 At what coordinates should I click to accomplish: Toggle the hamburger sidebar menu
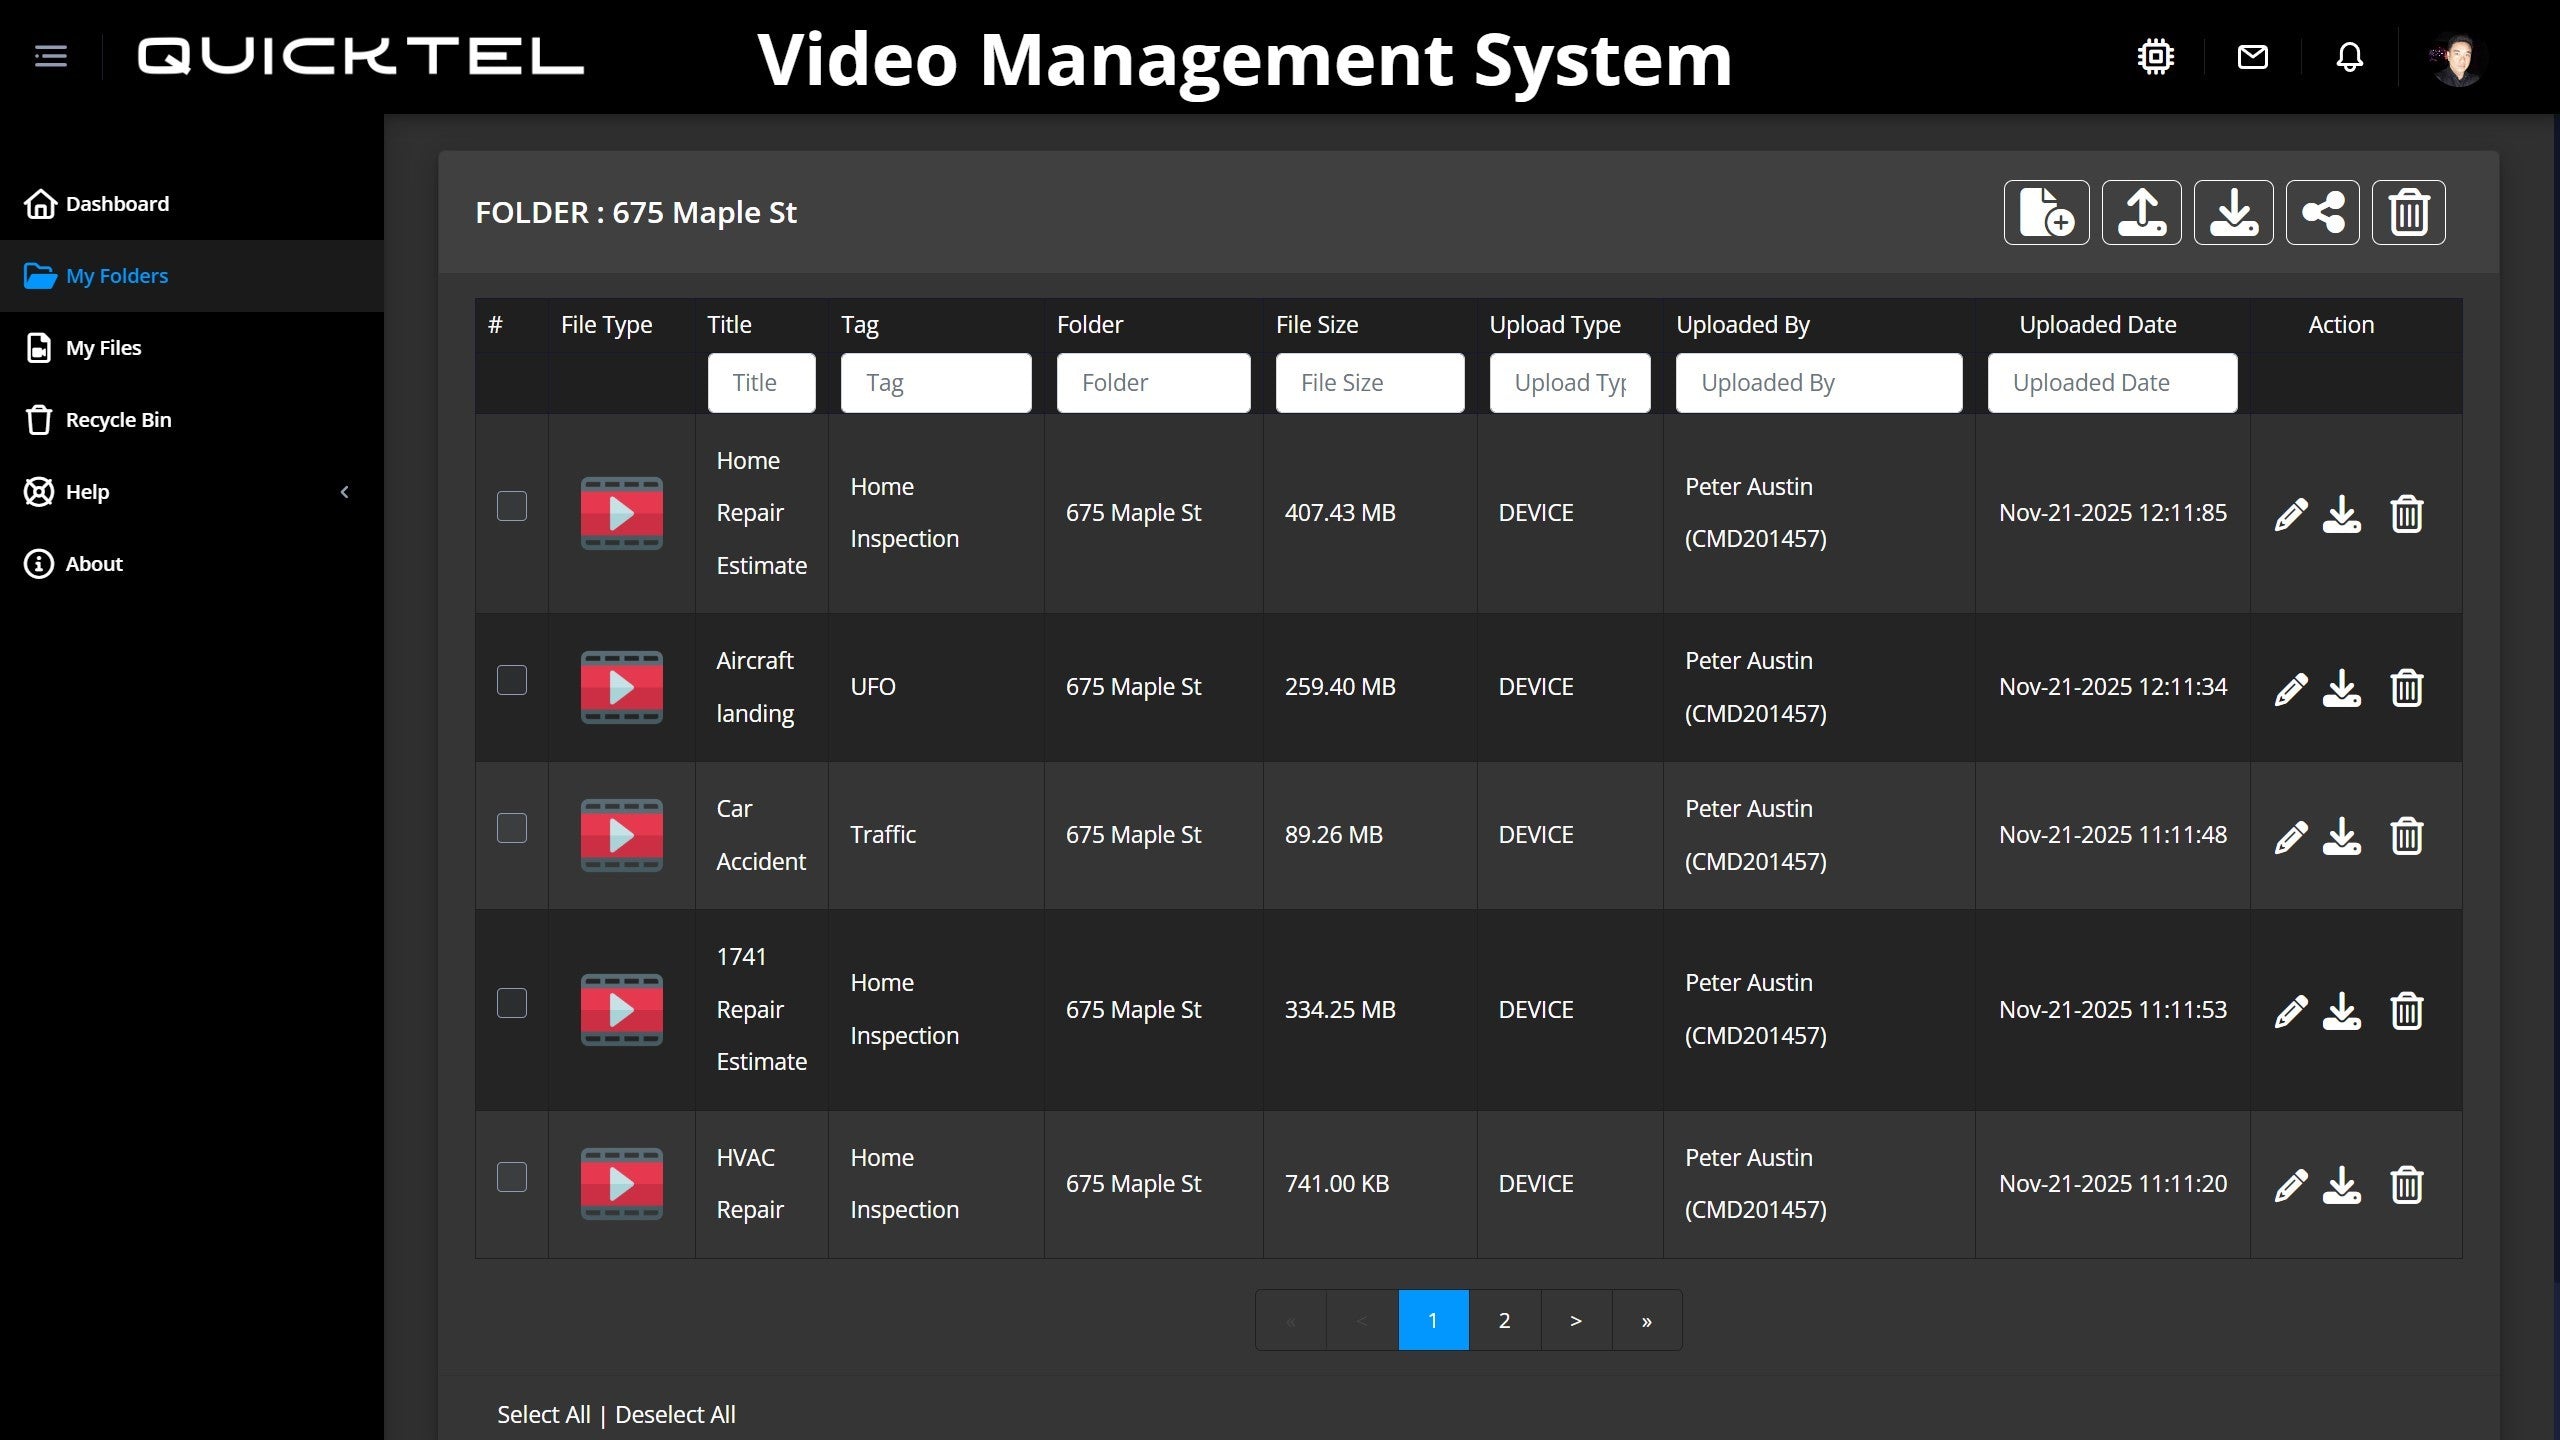coord(51,56)
